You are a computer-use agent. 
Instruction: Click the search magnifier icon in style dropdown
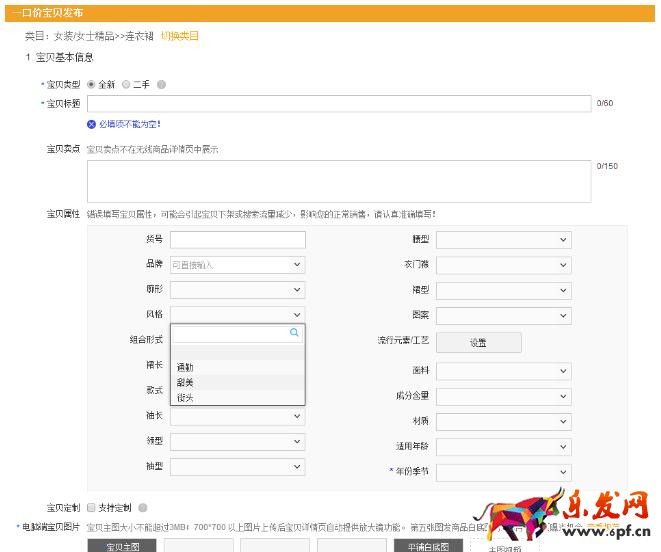[x=294, y=333]
